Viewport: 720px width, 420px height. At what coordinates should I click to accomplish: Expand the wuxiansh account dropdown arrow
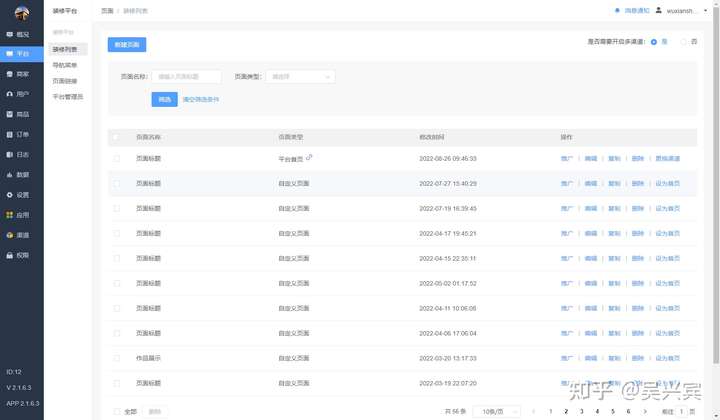705,11
